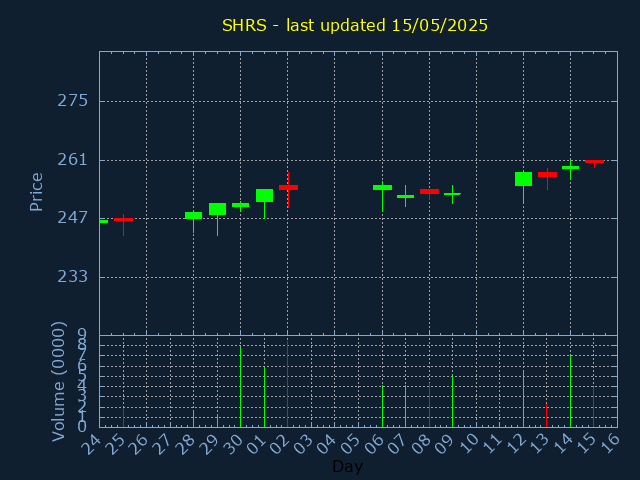Select x-axis date label 29
Image resolution: width=640 pixels, height=480 pixels.
pyautogui.click(x=209, y=444)
